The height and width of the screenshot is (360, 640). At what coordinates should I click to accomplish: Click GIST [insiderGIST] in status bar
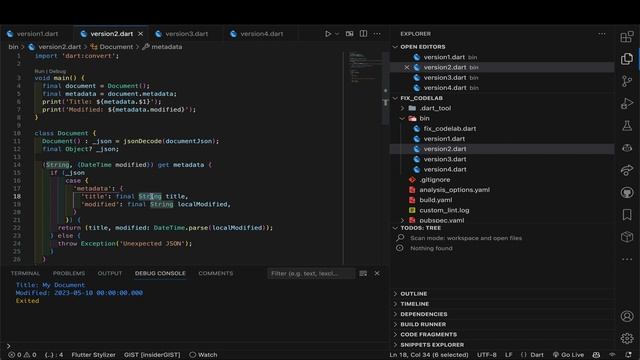[152, 355]
